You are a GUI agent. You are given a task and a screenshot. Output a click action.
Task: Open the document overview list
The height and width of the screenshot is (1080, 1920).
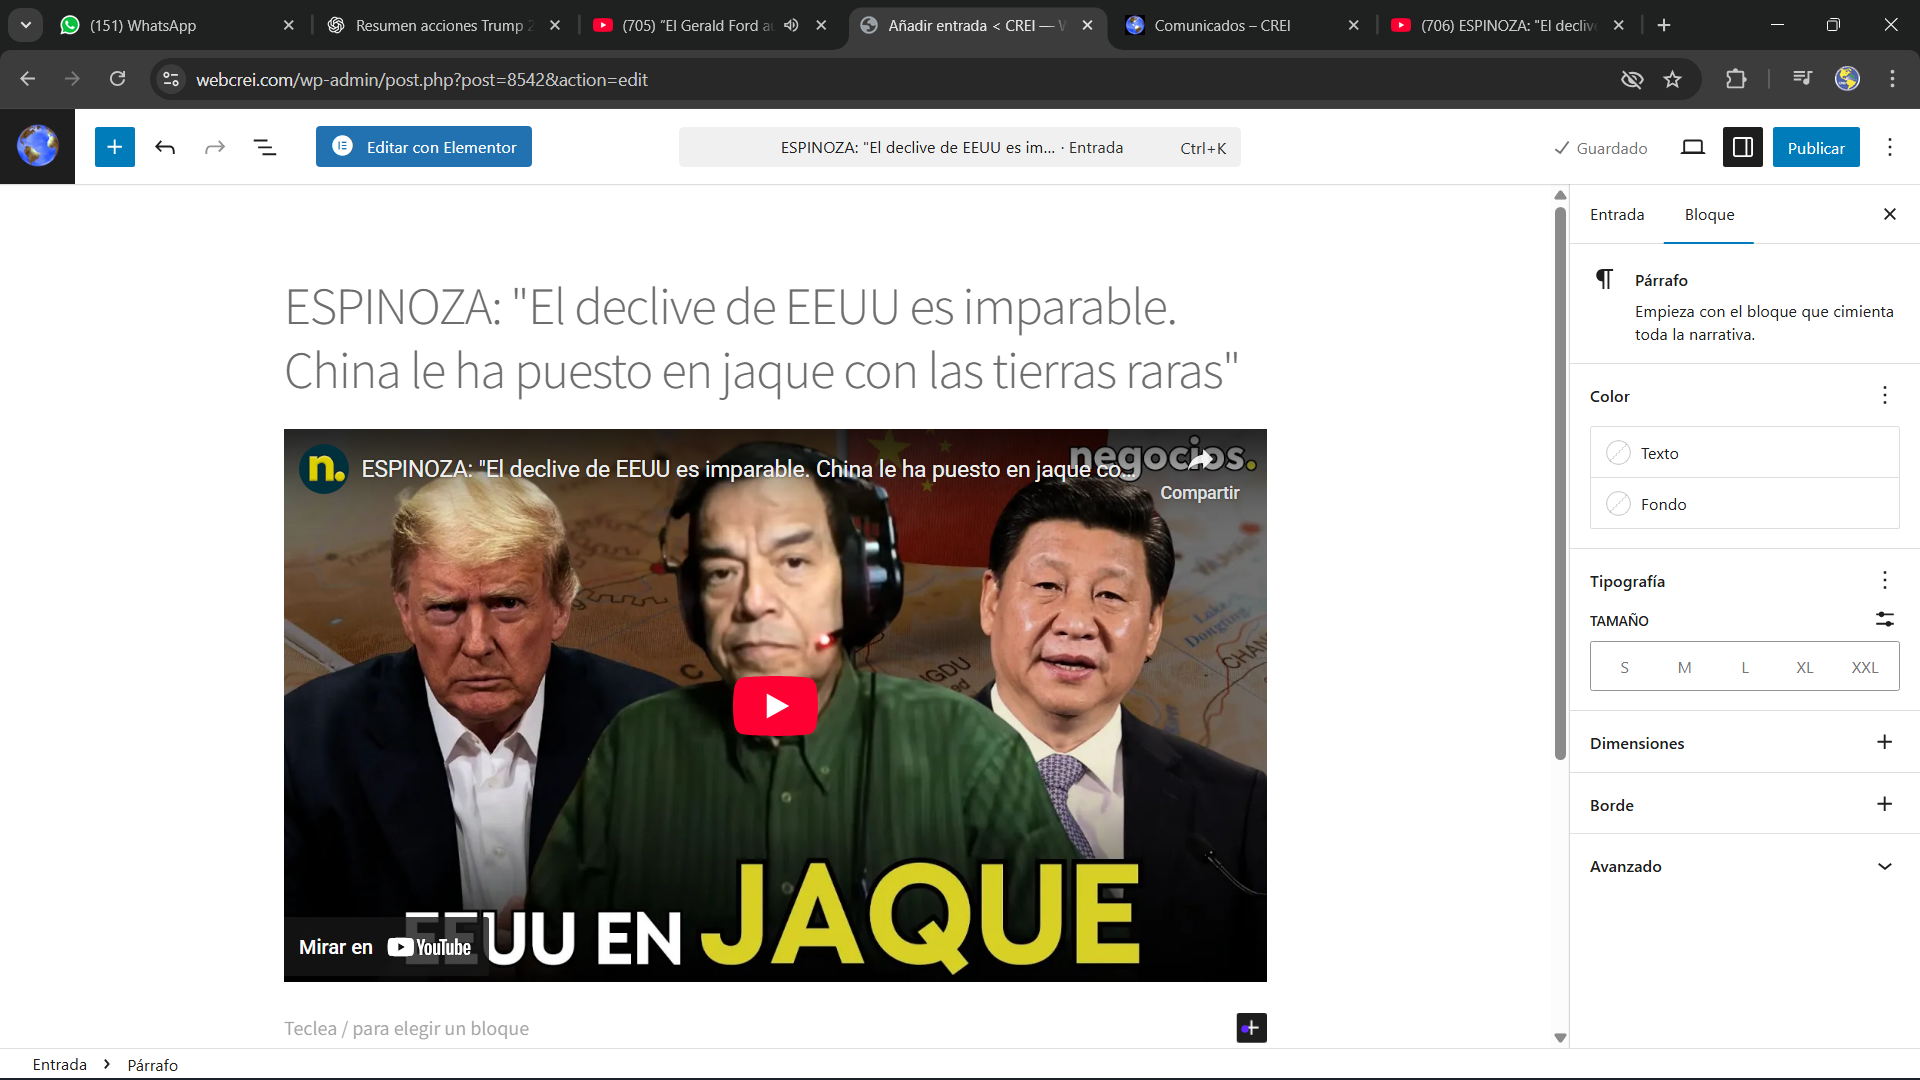click(265, 147)
